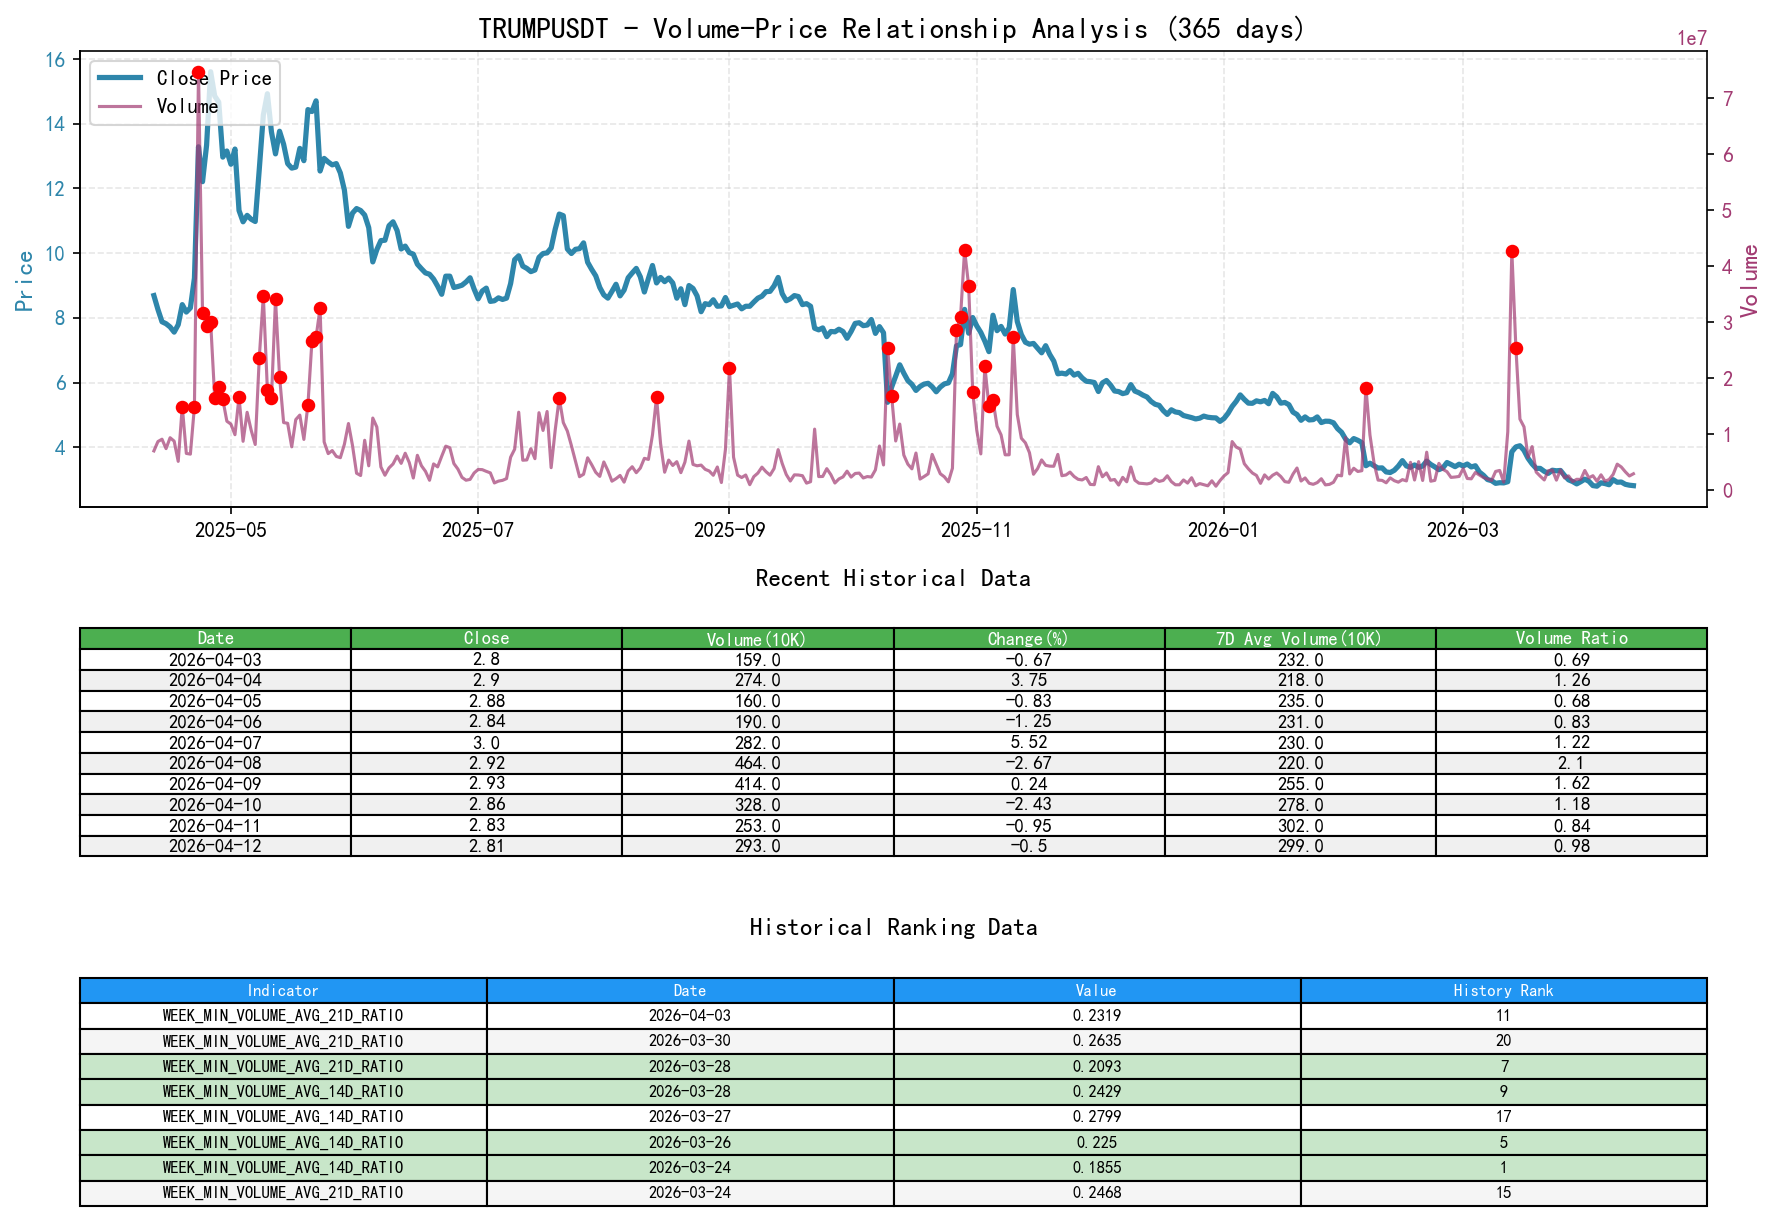This screenshot has width=1776, height=1221.
Task: Click the 2026-04-08 date cell
Action: click(215, 763)
